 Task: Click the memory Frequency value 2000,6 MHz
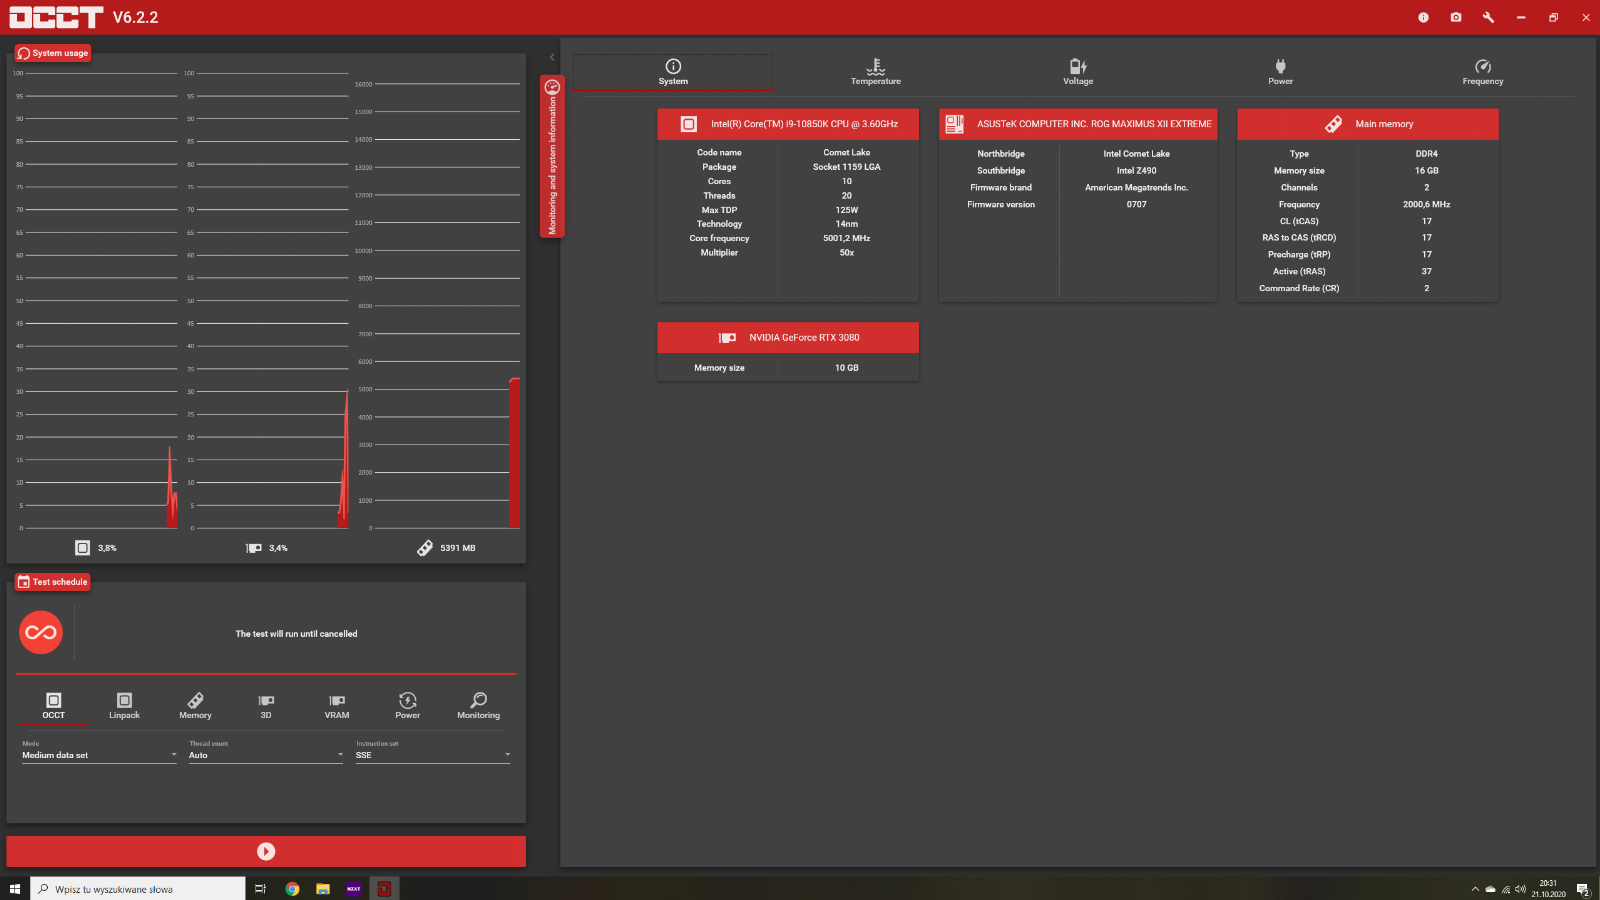coord(1427,204)
